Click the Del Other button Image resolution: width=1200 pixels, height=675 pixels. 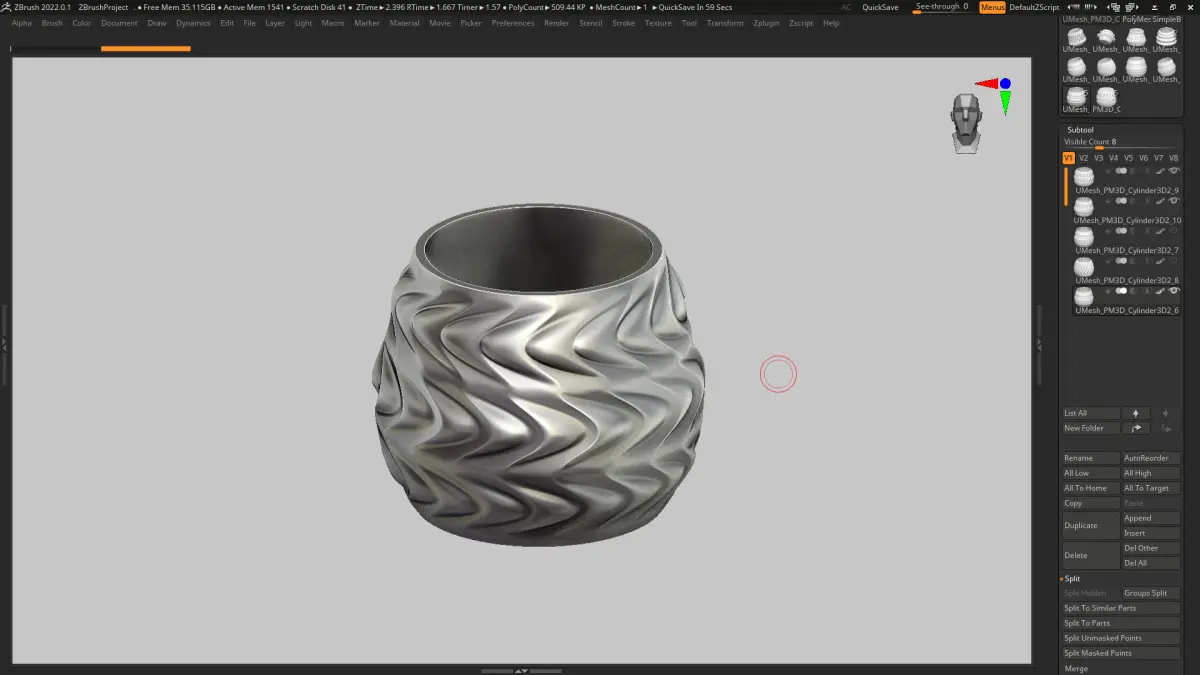pos(1151,548)
